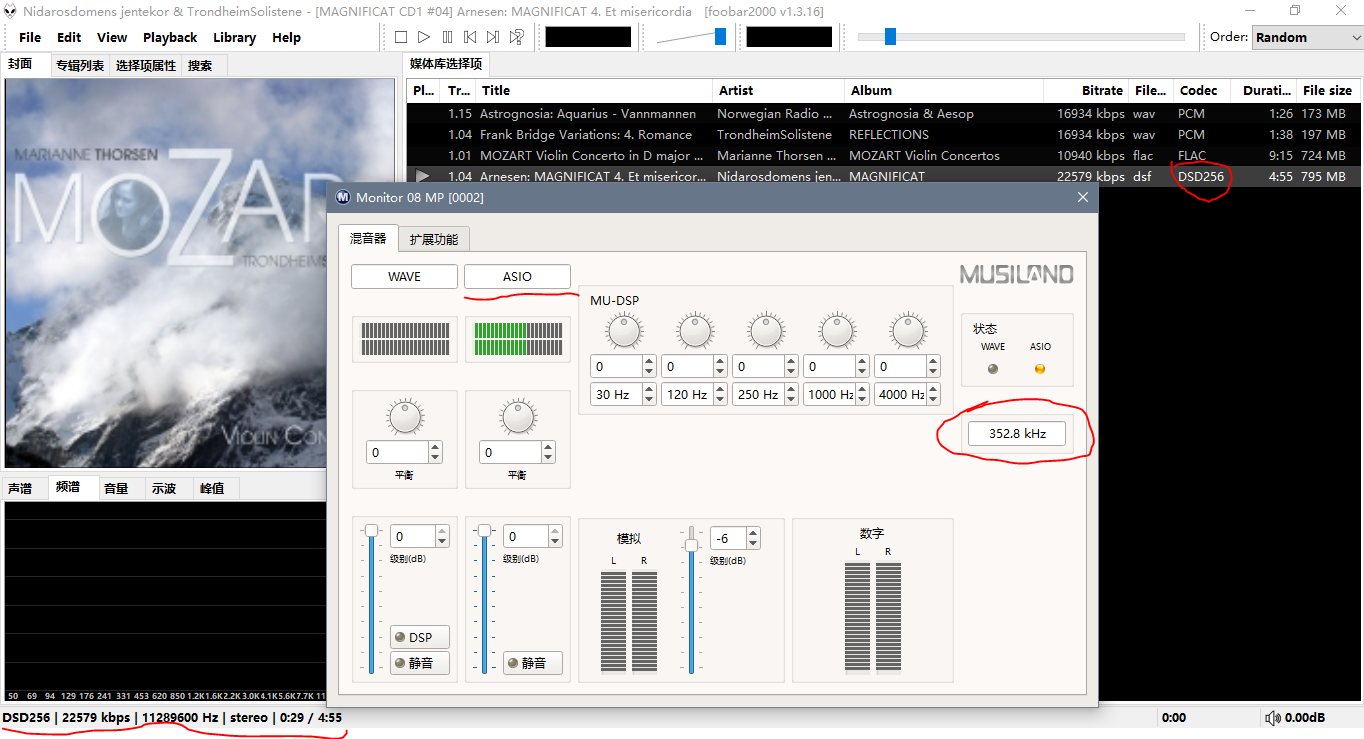Open the Playback menu
1364x739 pixels.
click(170, 37)
